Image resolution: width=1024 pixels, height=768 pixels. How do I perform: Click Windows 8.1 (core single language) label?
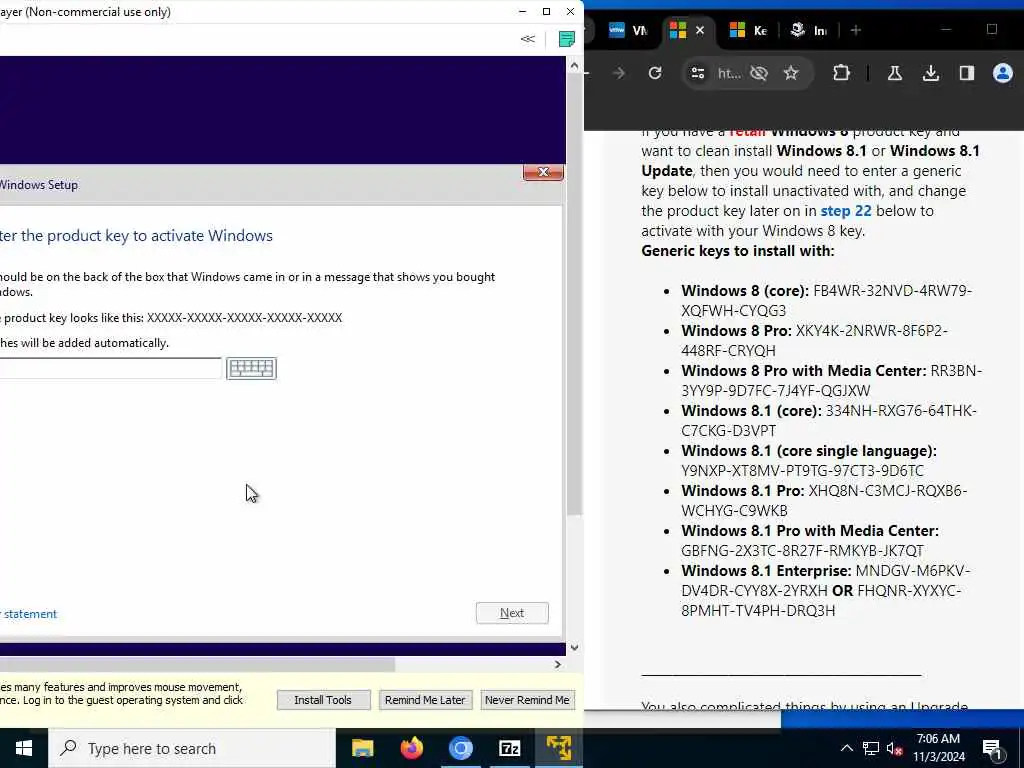(808, 451)
